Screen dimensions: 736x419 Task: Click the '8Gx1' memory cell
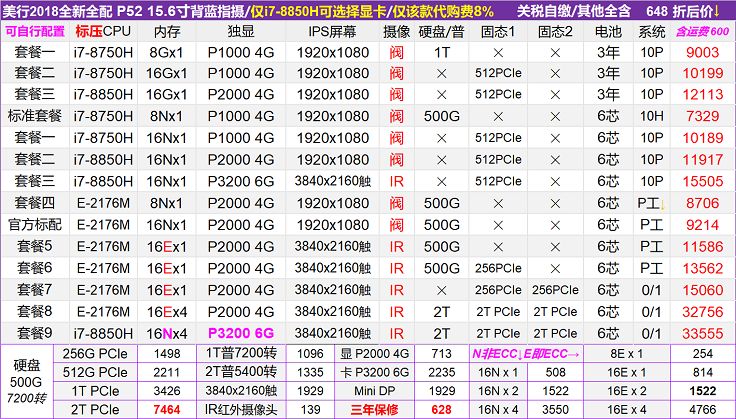167,53
